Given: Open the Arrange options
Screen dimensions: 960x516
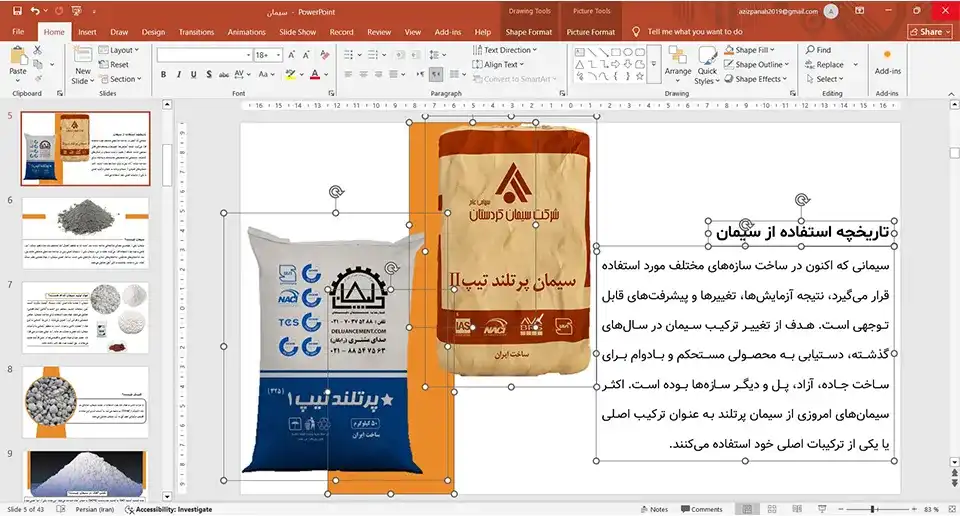Looking at the screenshot, I should tap(678, 63).
